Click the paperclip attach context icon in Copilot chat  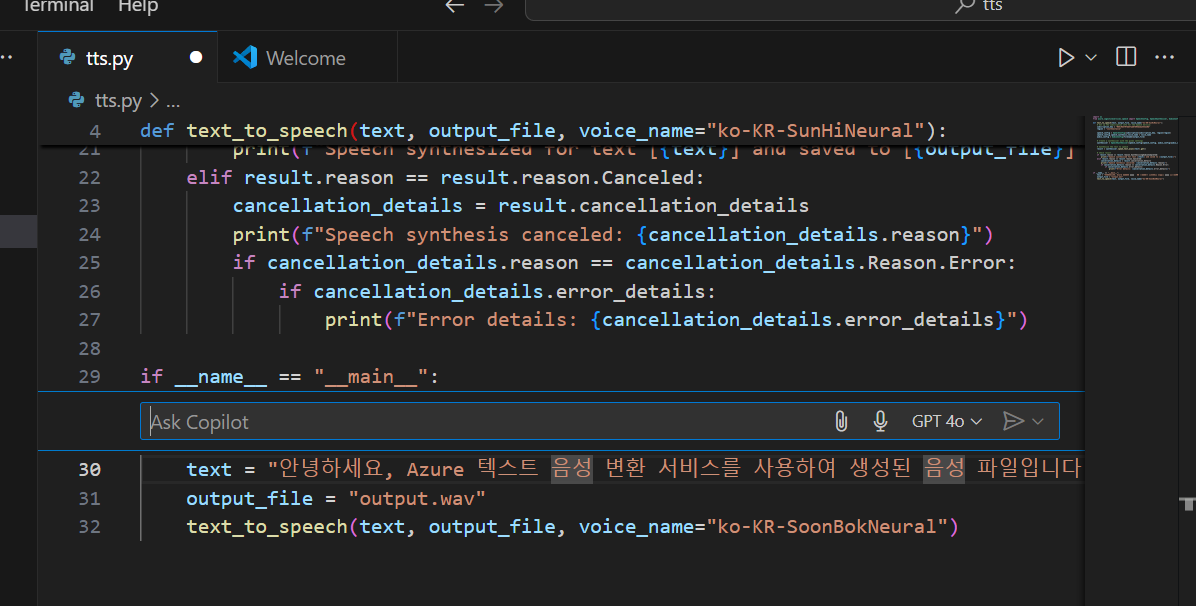pos(841,421)
